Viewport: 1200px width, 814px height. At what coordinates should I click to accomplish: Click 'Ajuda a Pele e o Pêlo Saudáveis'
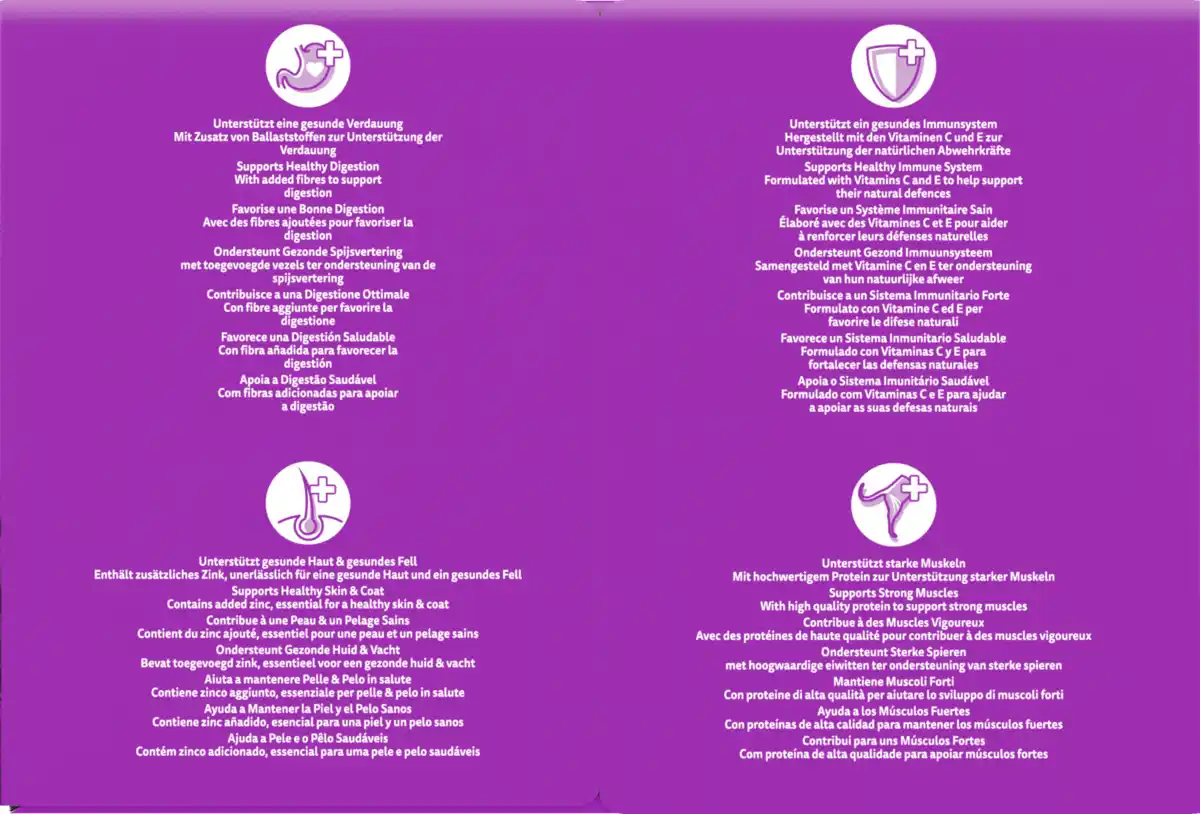pyautogui.click(x=308, y=738)
